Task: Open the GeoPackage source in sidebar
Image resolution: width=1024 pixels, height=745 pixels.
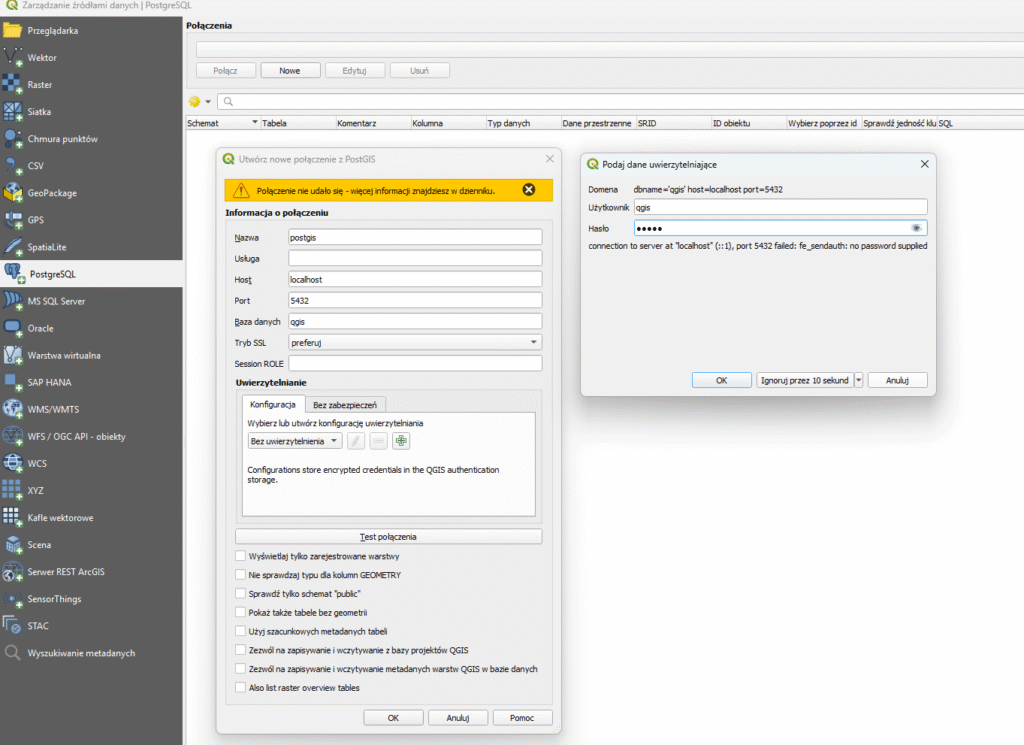Action: click(x=52, y=193)
